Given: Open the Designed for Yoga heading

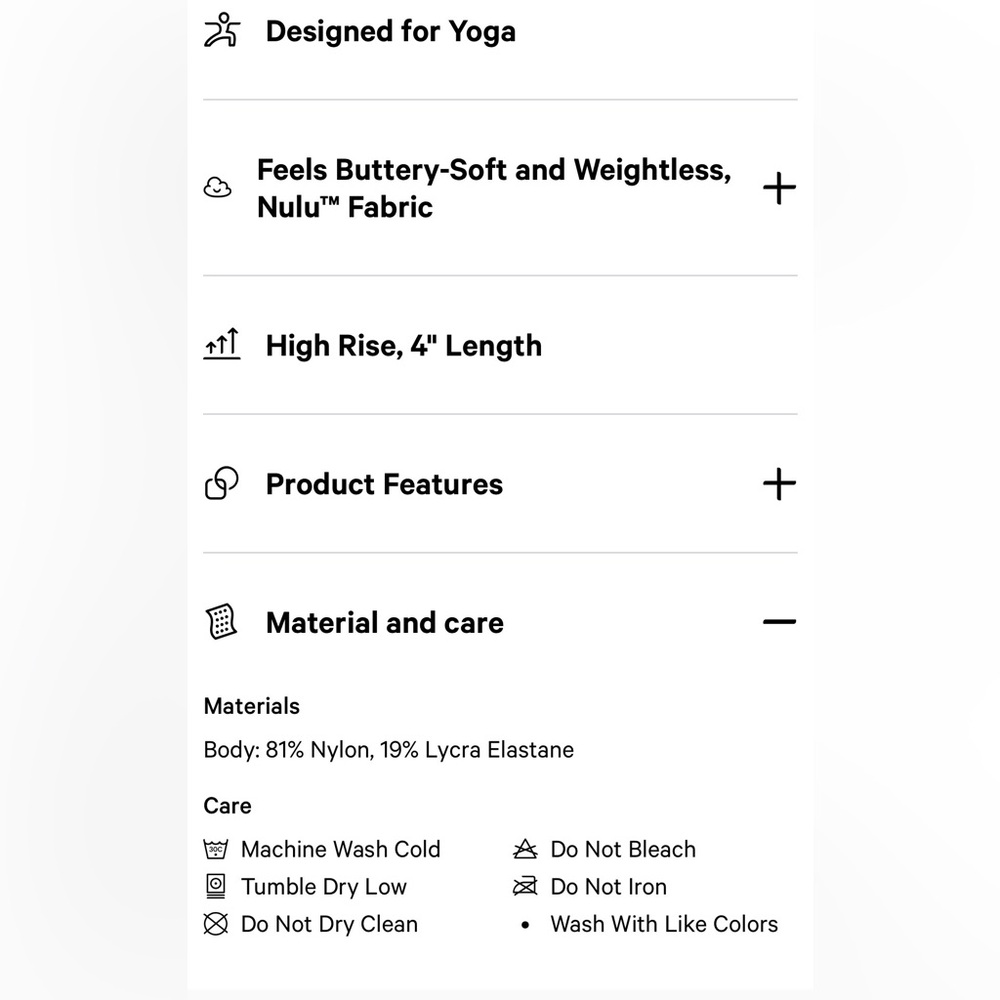Looking at the screenshot, I should 390,31.
